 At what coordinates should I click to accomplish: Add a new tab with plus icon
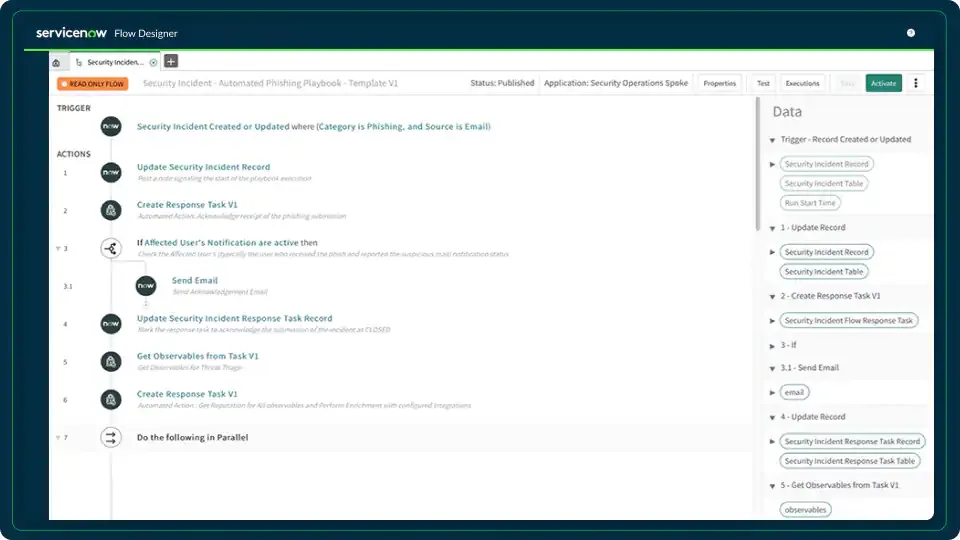click(x=171, y=61)
